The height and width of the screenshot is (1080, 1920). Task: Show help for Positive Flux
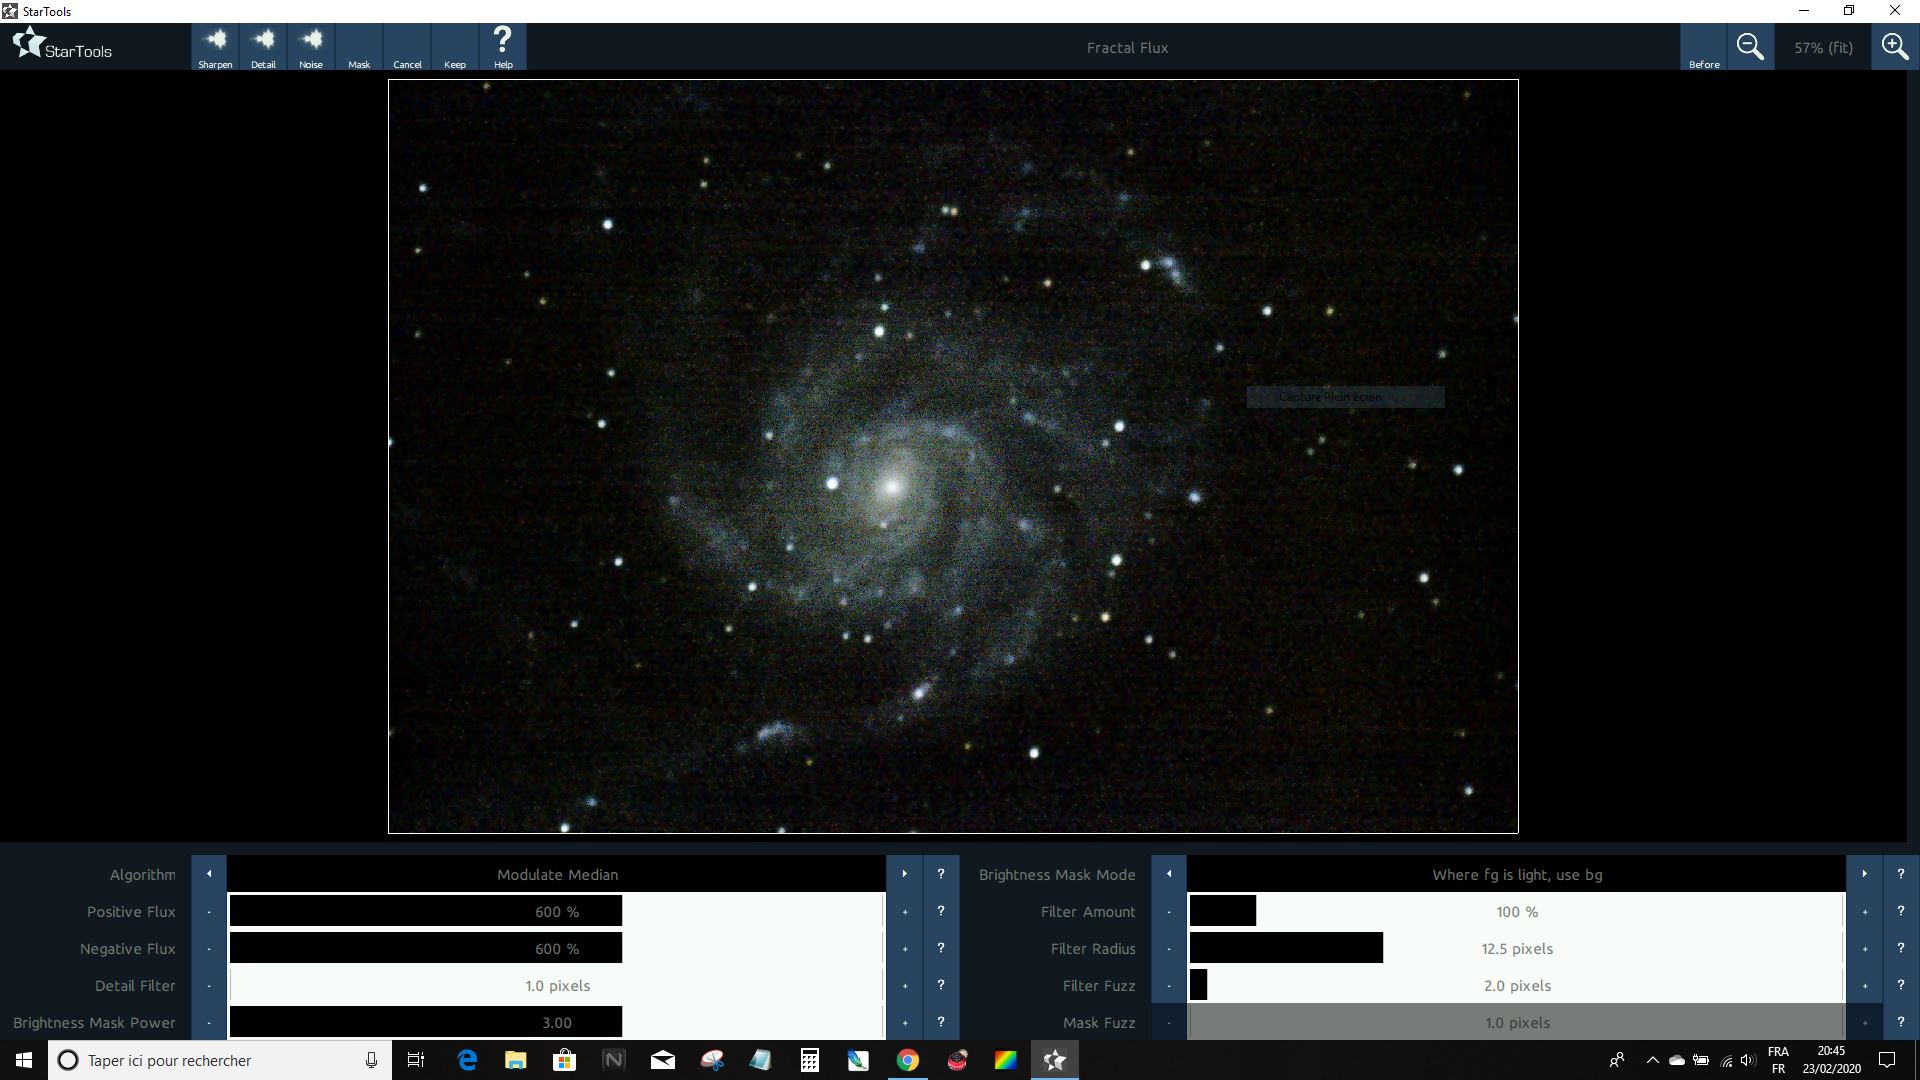tap(941, 911)
